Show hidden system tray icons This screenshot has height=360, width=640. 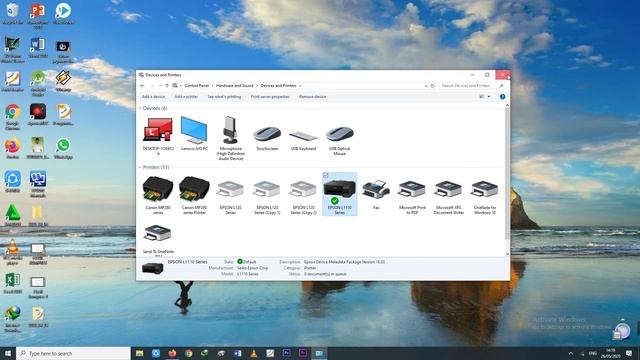point(571,353)
